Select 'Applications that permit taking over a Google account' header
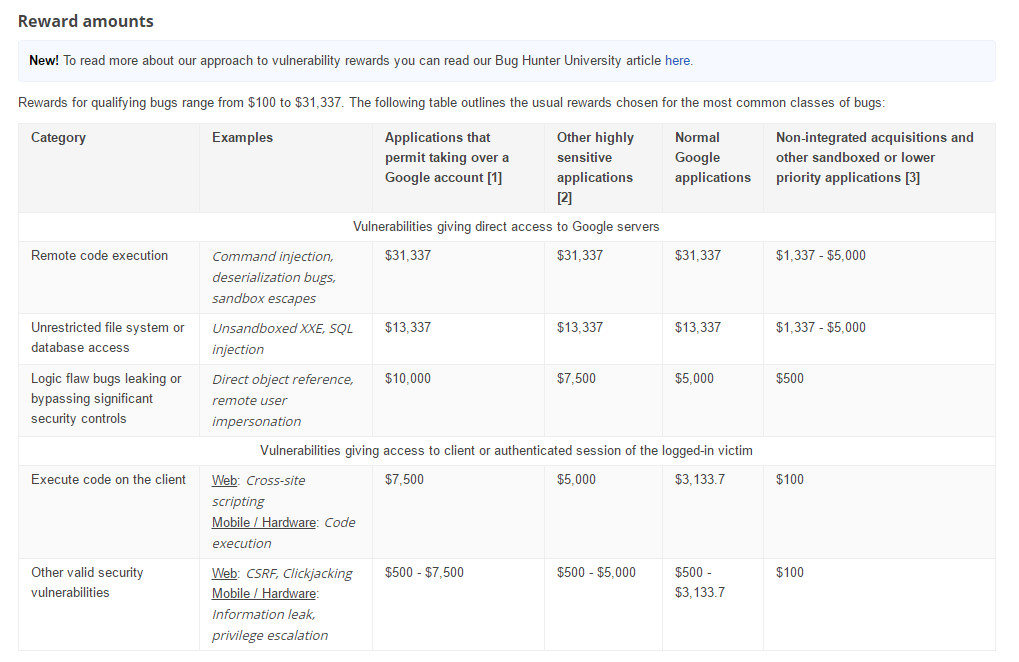The image size is (1019, 662). coord(447,158)
